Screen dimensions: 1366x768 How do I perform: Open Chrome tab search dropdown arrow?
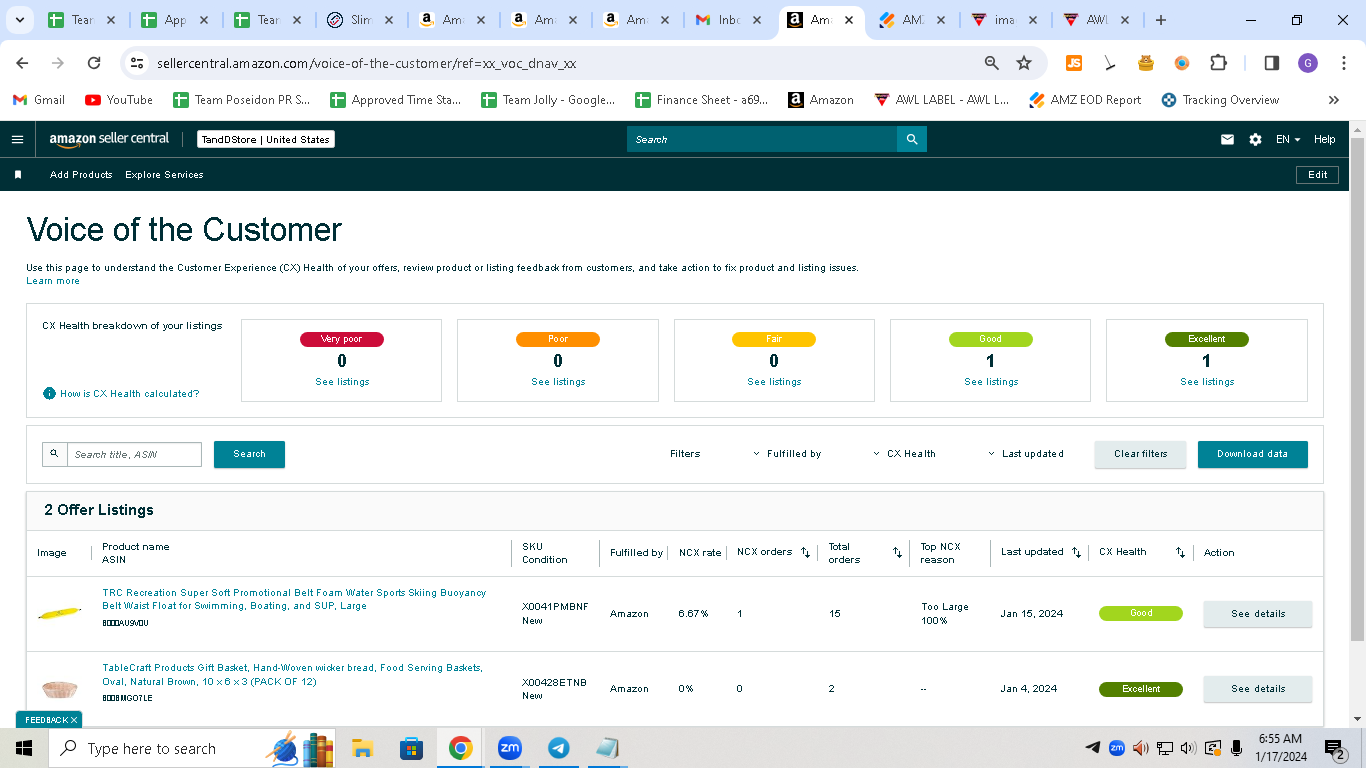click(x=21, y=20)
